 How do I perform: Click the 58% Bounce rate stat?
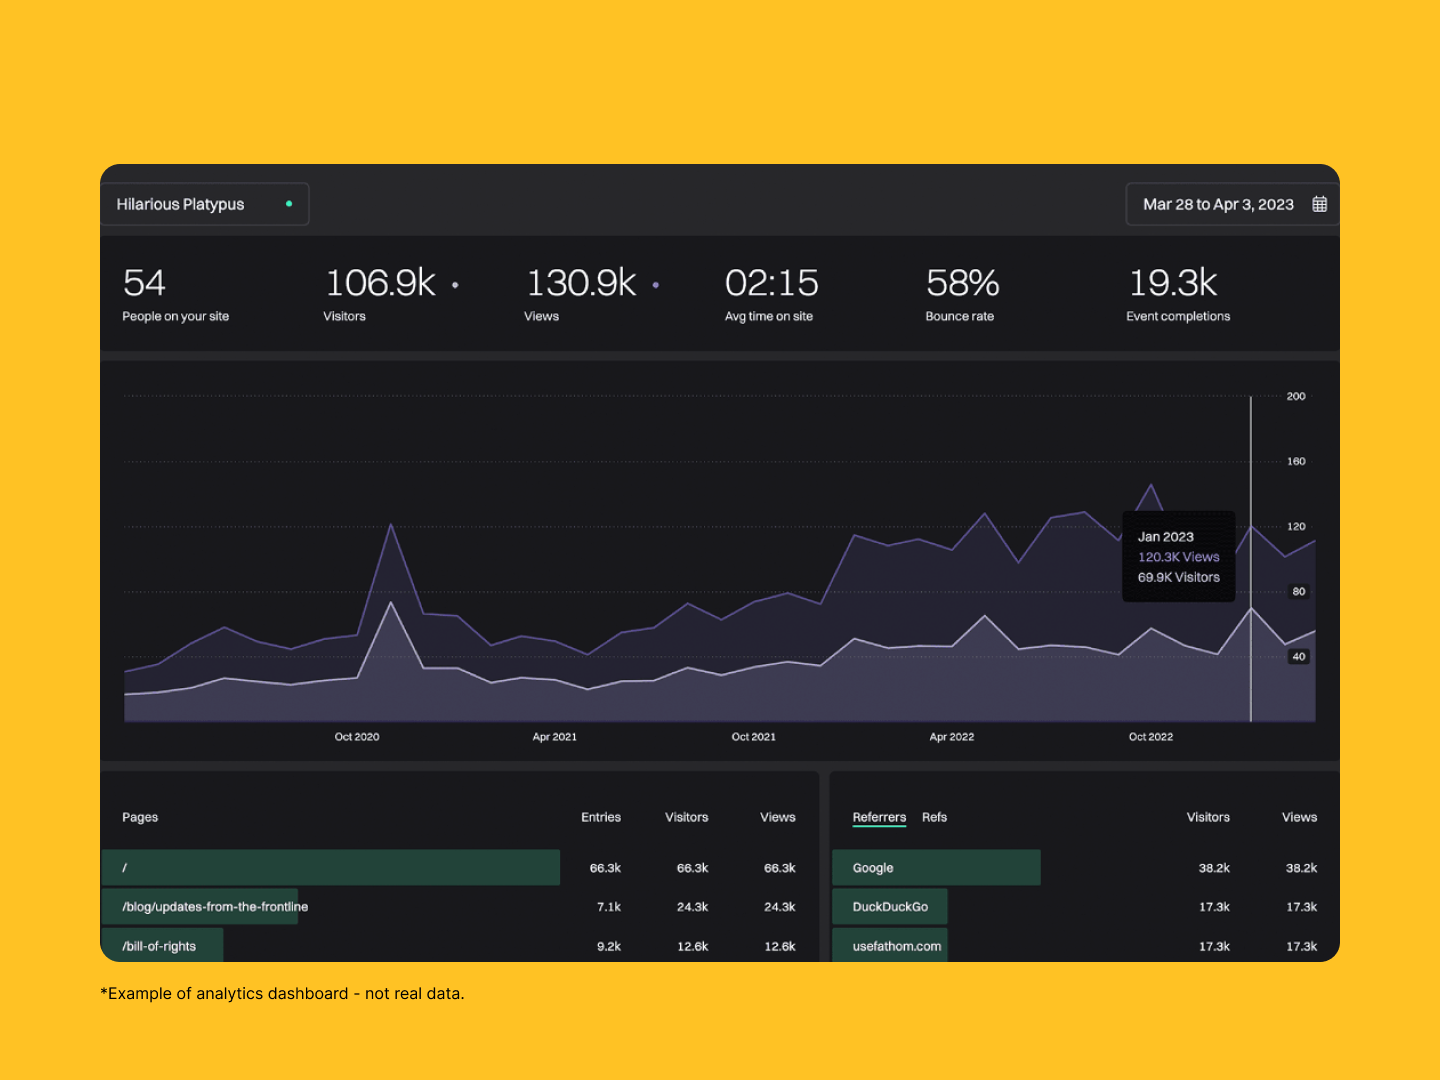(962, 294)
